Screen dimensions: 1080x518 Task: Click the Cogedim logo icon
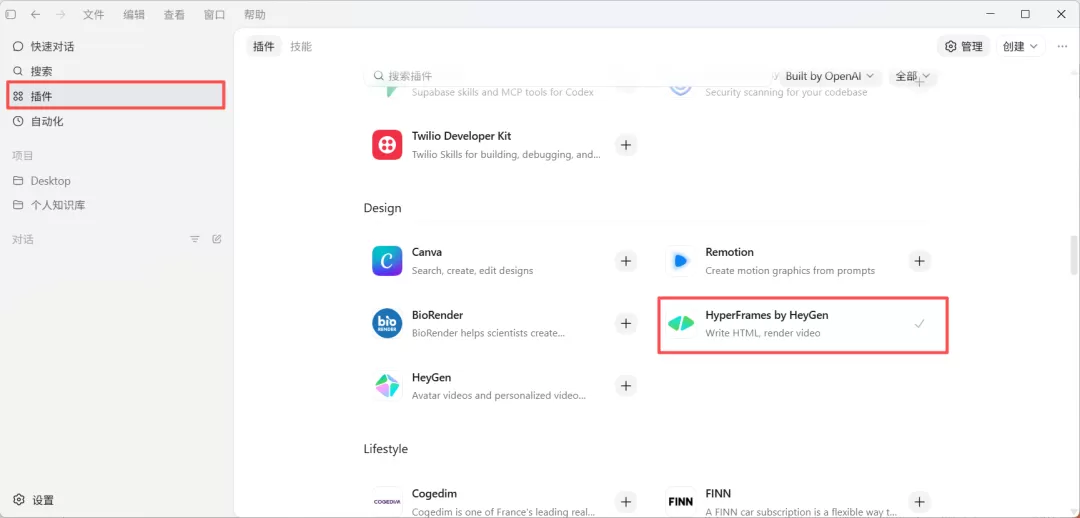click(x=387, y=502)
